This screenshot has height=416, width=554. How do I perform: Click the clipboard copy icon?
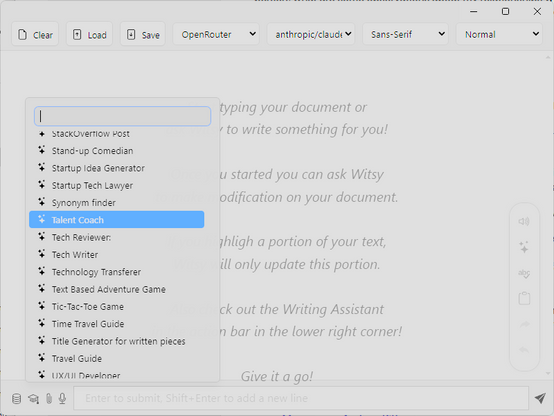pyautogui.click(x=524, y=298)
